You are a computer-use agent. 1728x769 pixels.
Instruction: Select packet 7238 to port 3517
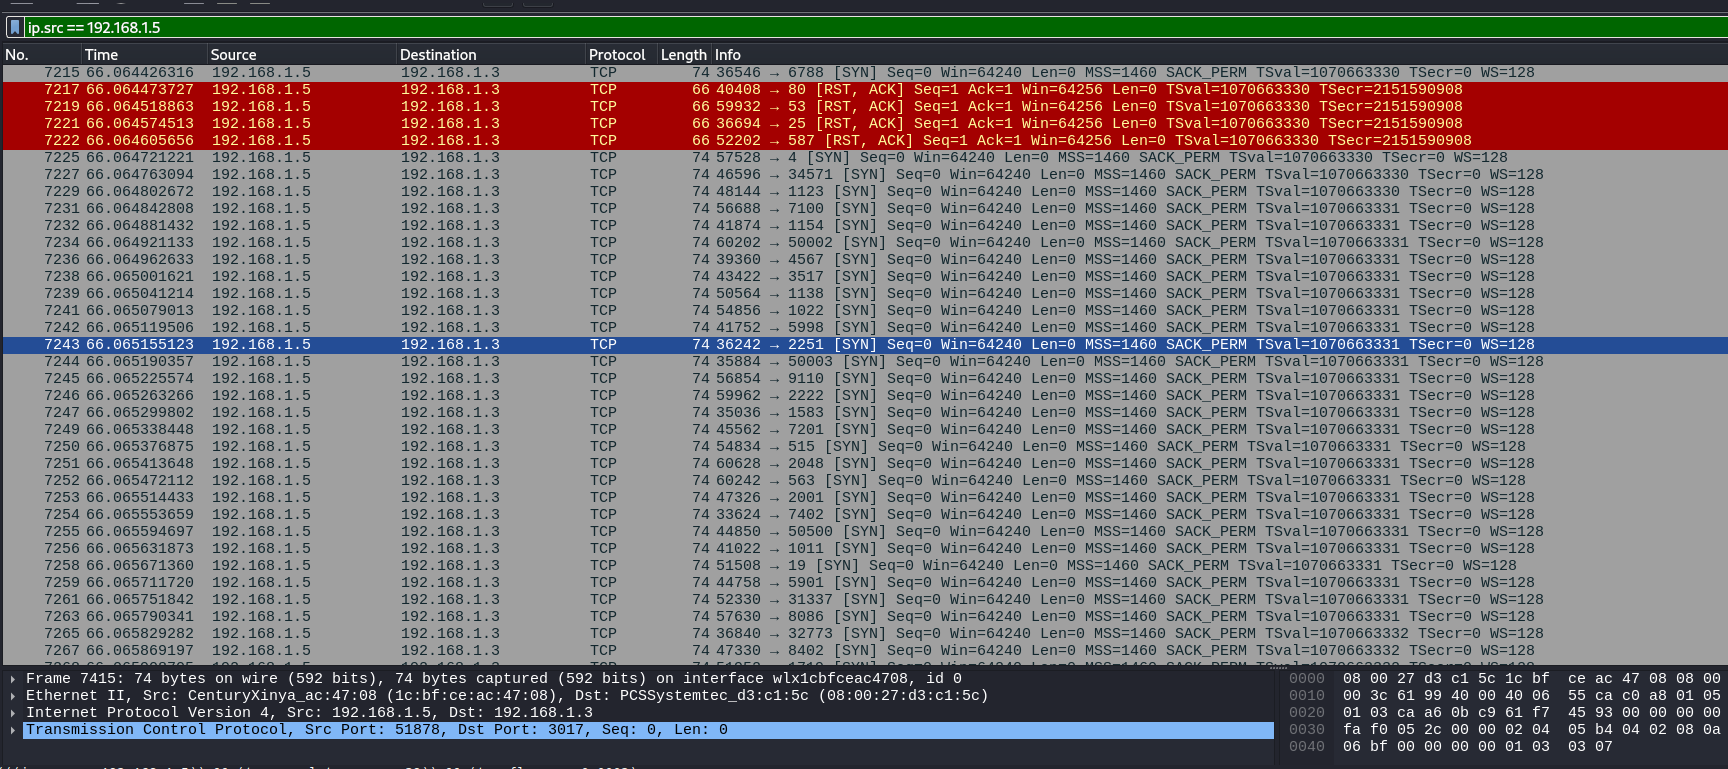(865, 277)
